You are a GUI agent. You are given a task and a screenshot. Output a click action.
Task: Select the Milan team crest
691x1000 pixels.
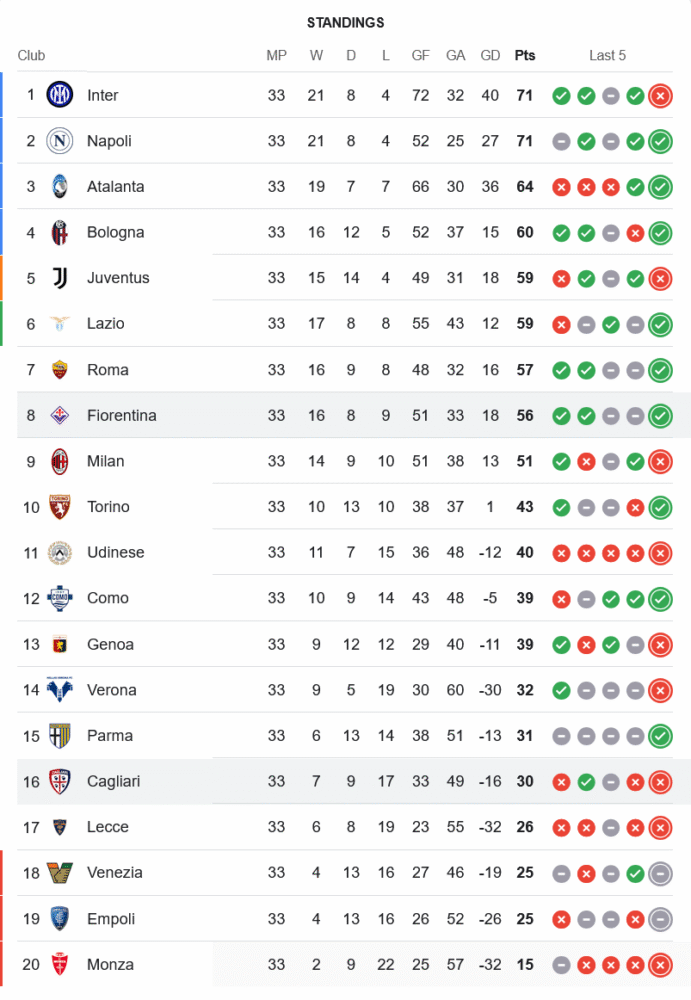[x=60, y=461]
